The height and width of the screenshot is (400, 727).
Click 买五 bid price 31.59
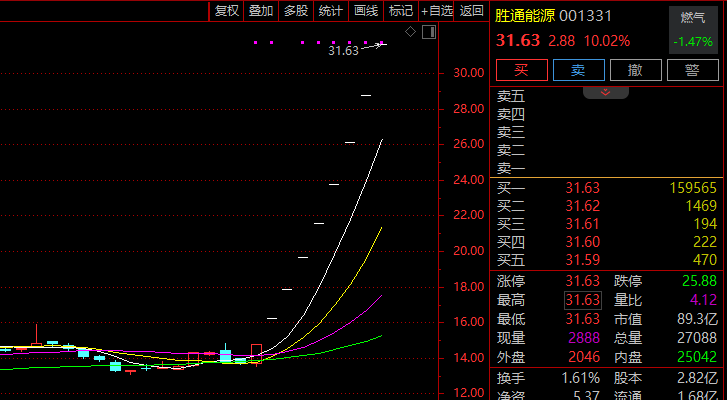[x=581, y=260]
